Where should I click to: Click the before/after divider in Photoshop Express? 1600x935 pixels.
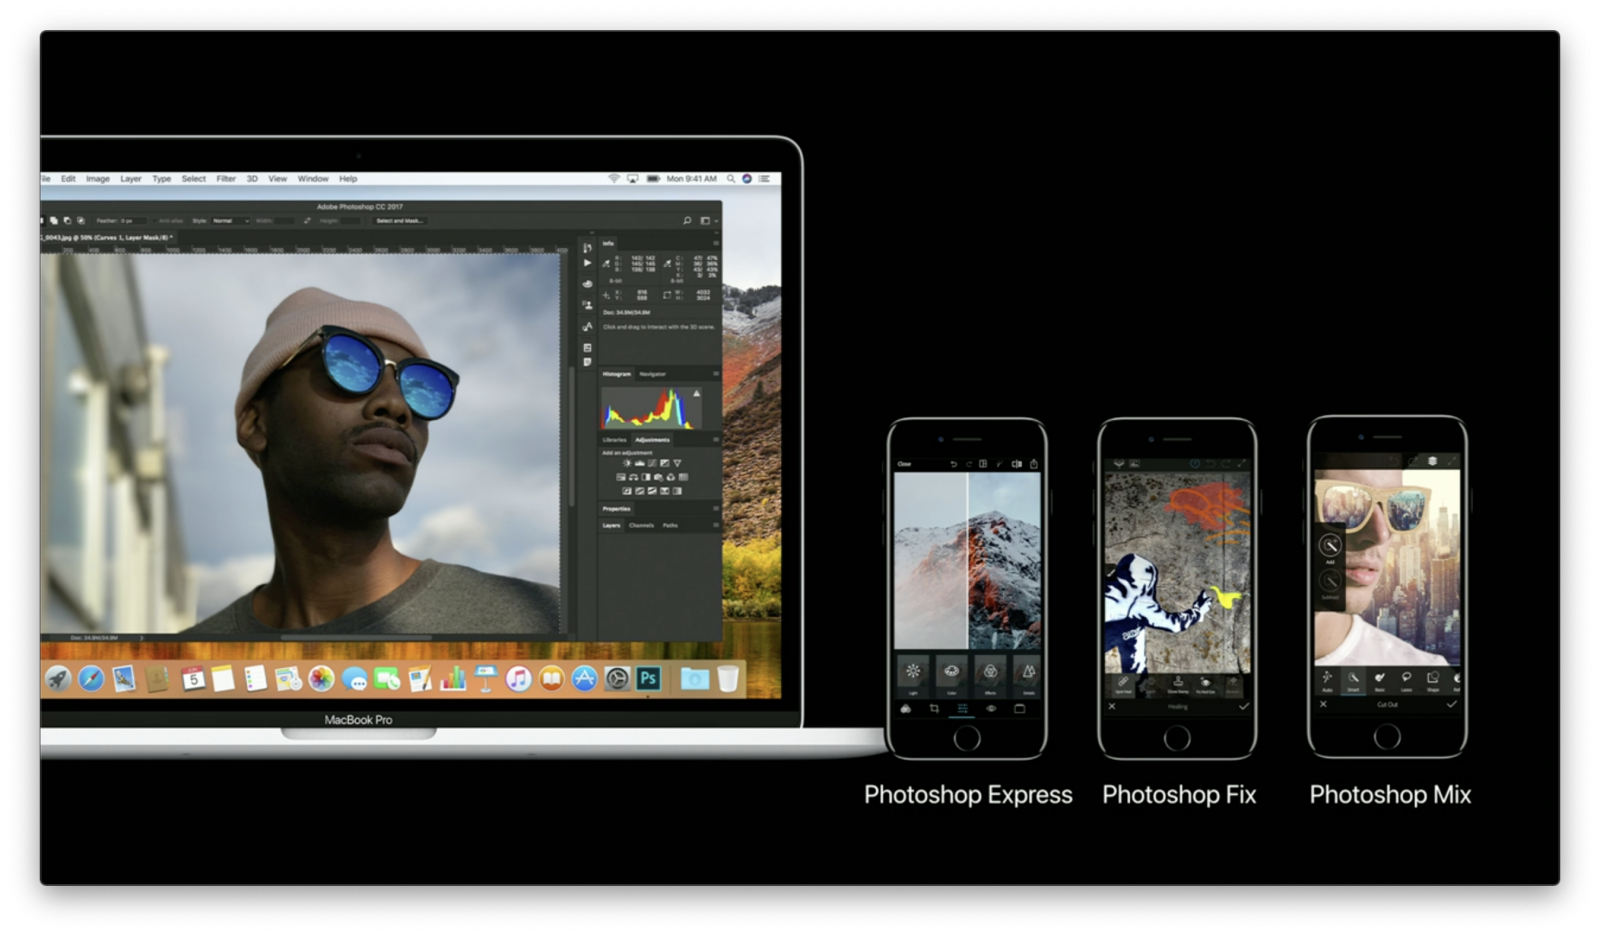pyautogui.click(x=967, y=560)
